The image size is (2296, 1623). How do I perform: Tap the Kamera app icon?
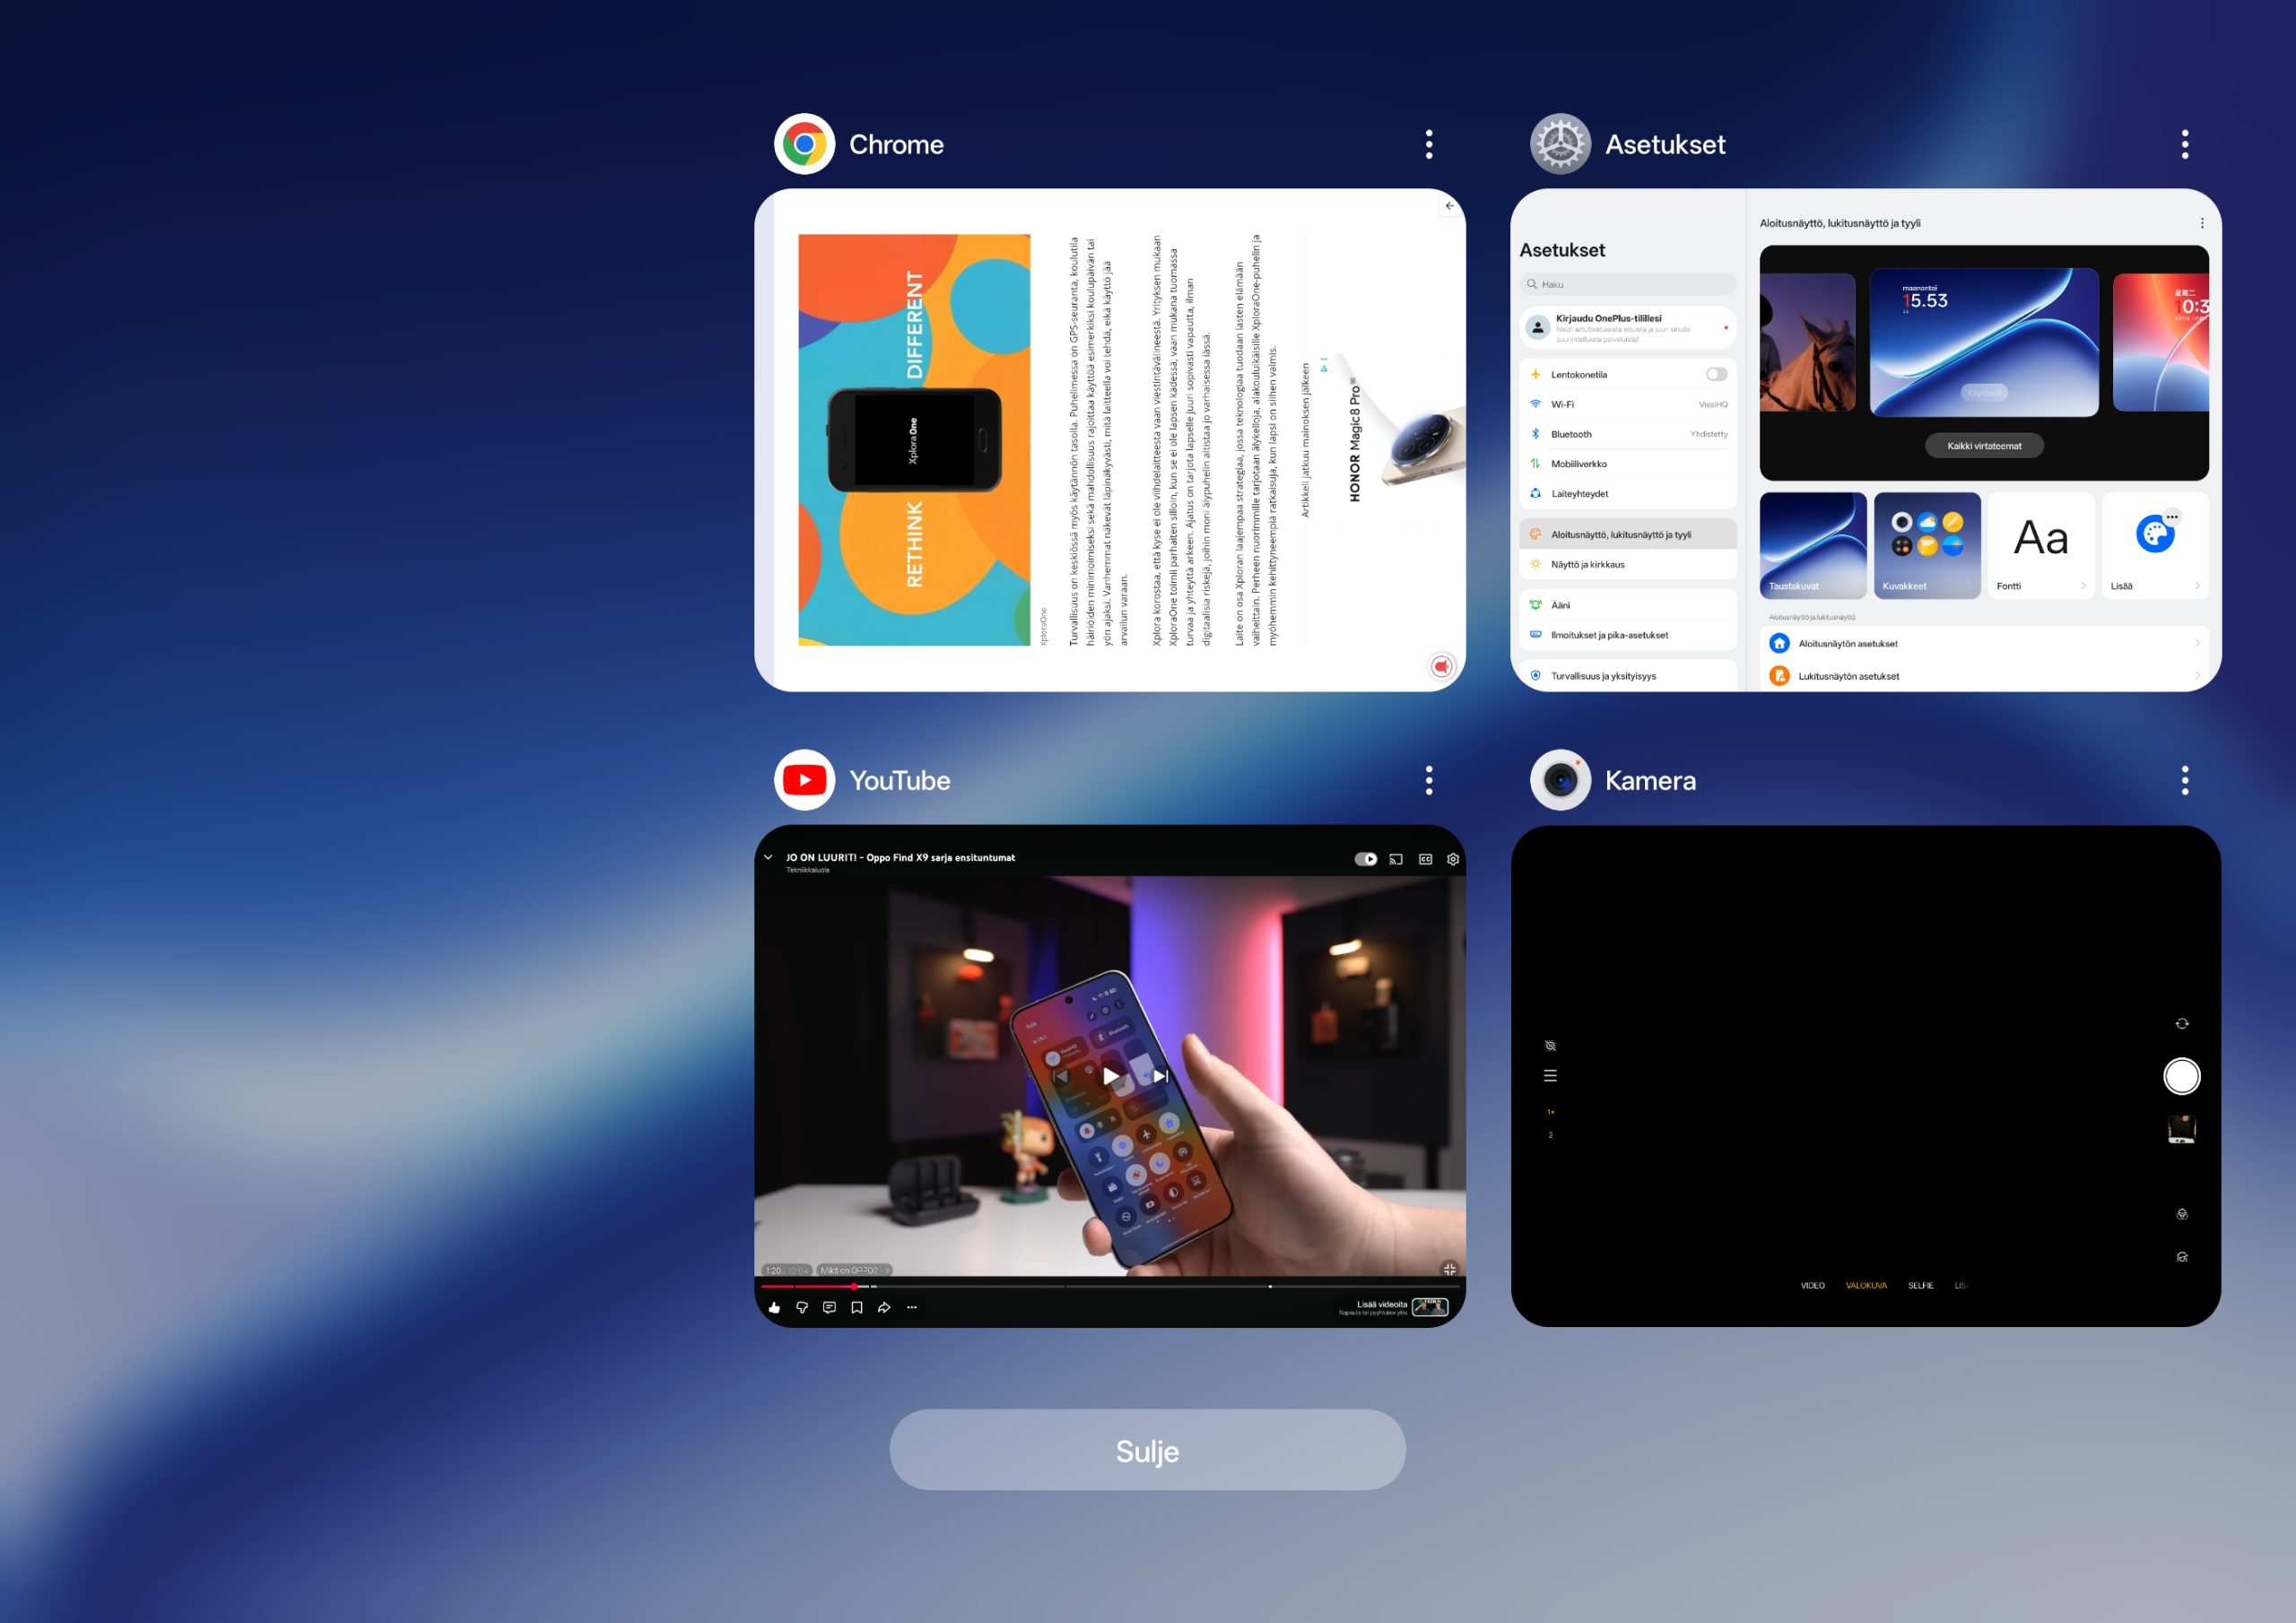tap(1560, 780)
